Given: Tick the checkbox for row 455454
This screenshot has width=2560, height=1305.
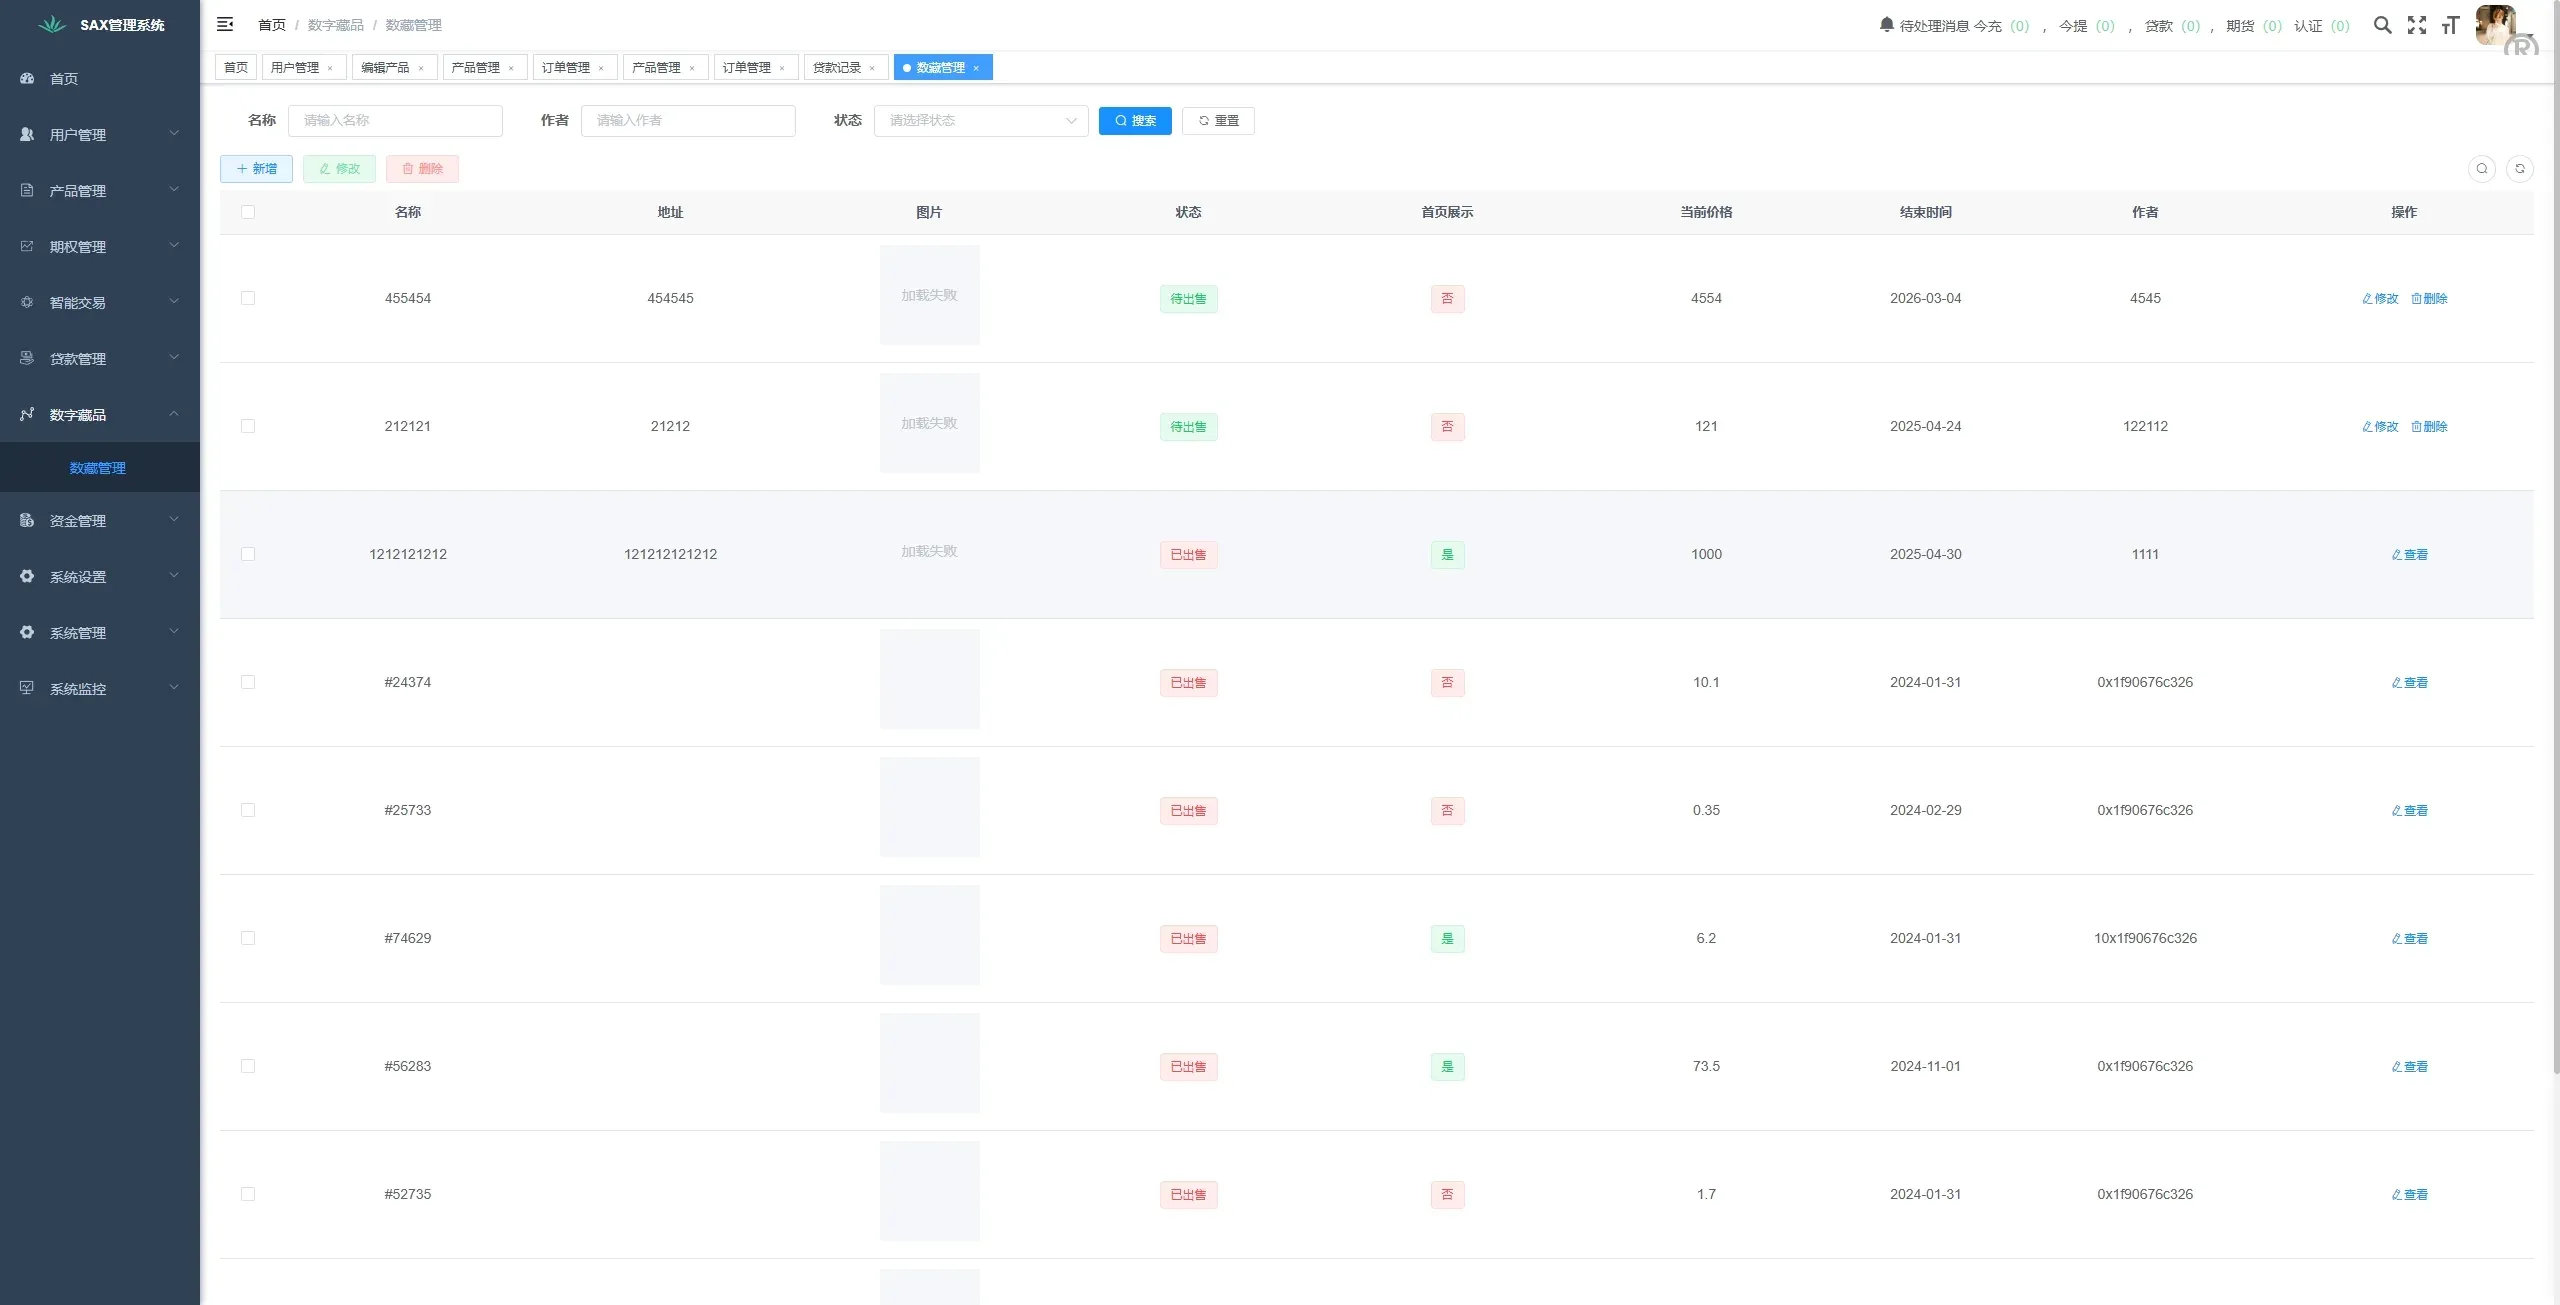Looking at the screenshot, I should tap(248, 298).
